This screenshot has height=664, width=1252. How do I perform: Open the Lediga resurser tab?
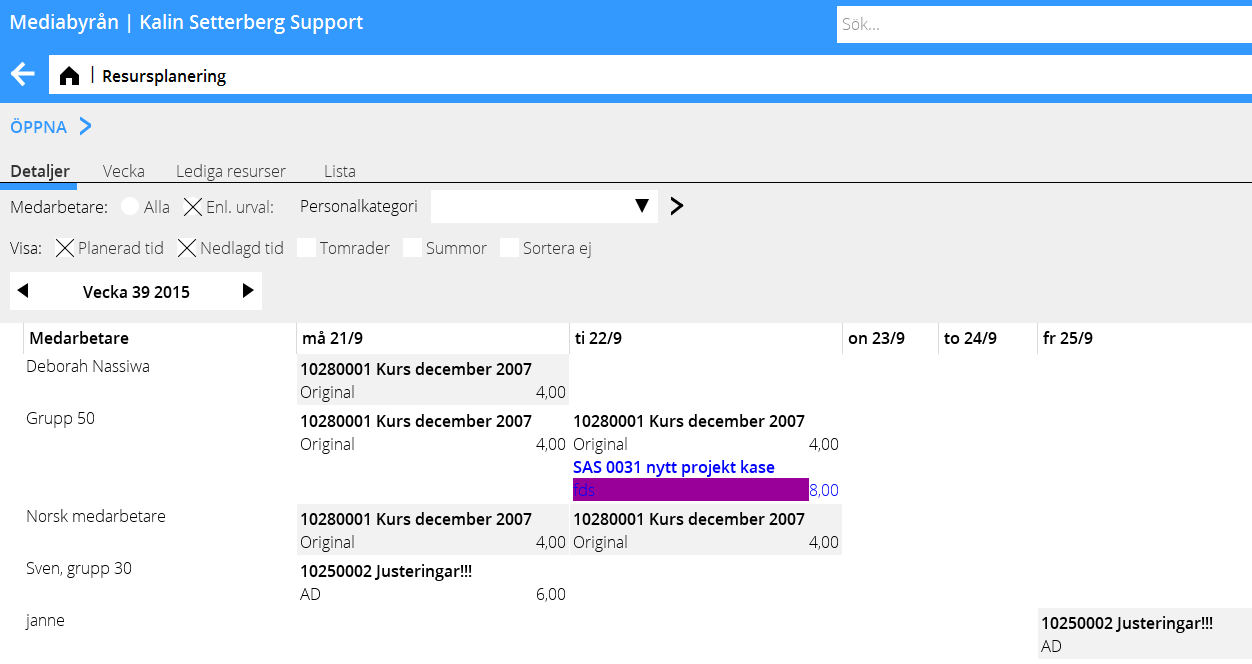(x=231, y=171)
